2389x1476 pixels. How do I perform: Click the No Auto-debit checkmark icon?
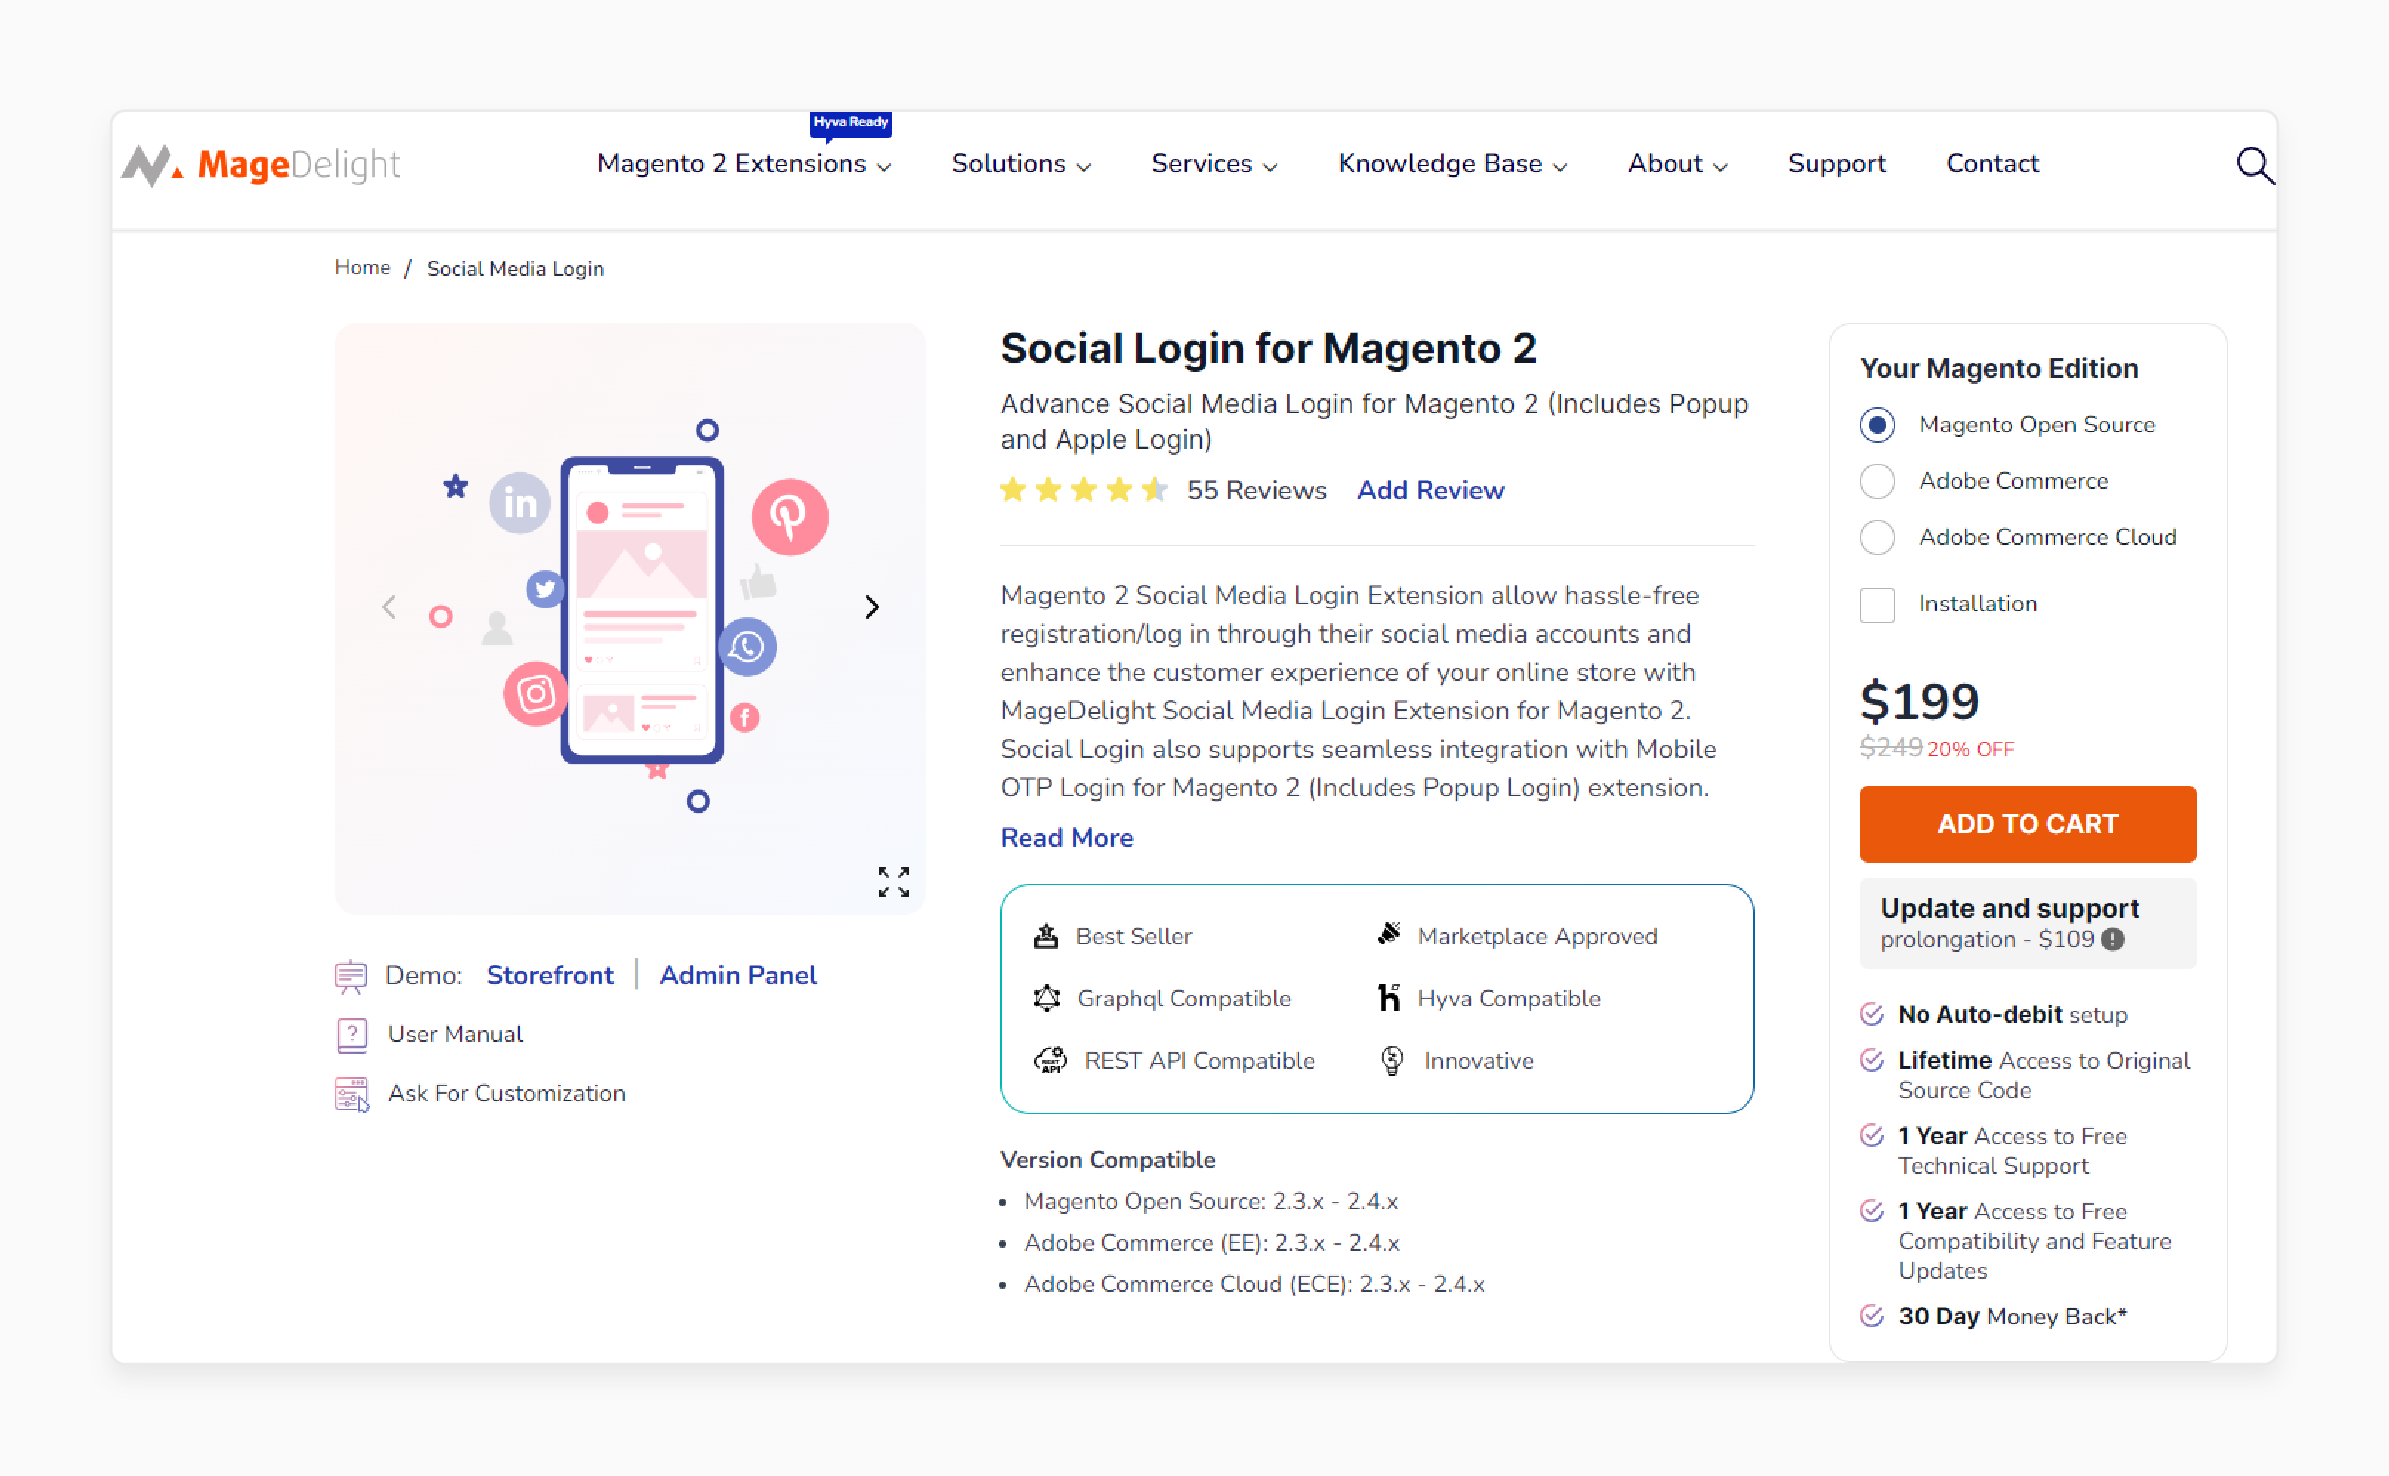1872,1014
